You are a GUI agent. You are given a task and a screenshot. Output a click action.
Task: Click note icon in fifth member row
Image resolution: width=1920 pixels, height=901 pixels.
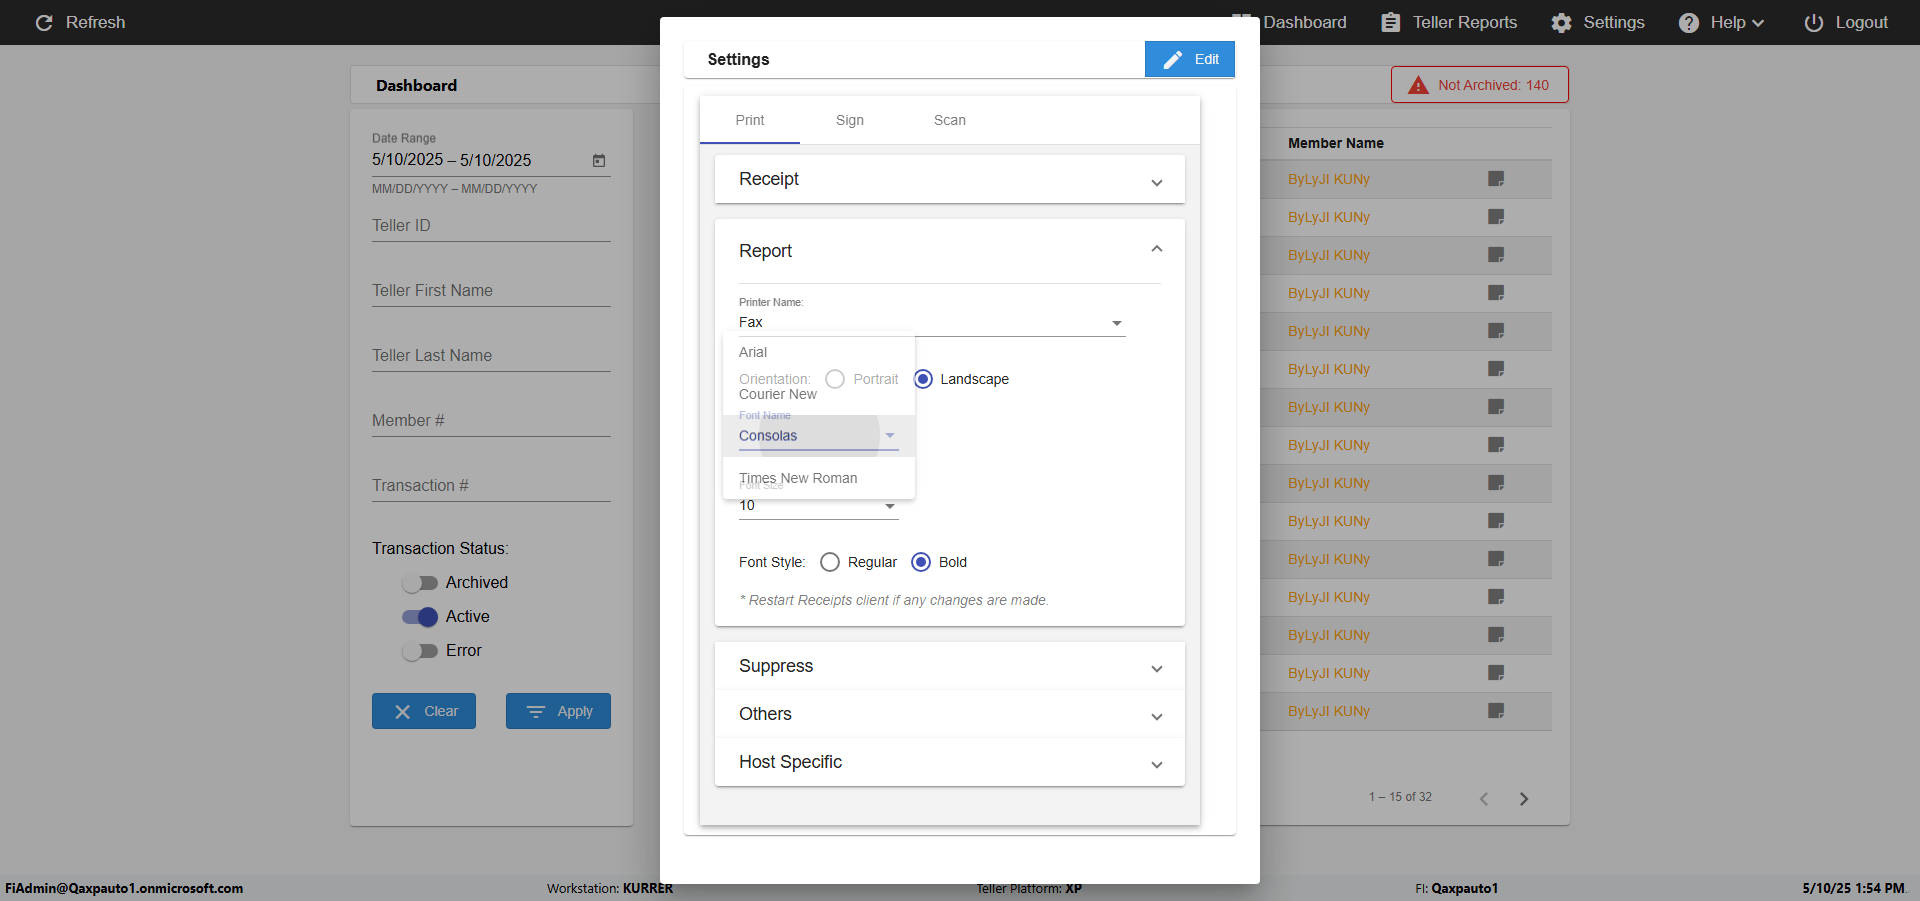[x=1496, y=331]
